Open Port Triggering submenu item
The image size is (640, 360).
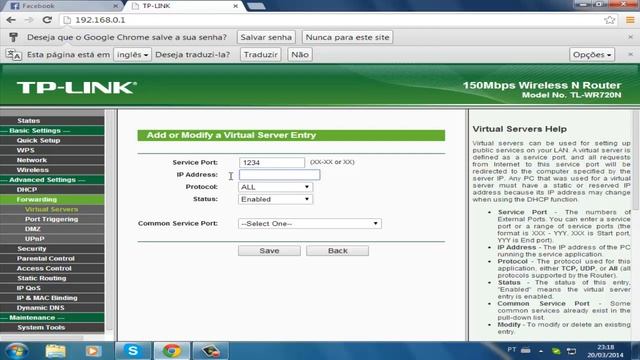tap(52, 219)
